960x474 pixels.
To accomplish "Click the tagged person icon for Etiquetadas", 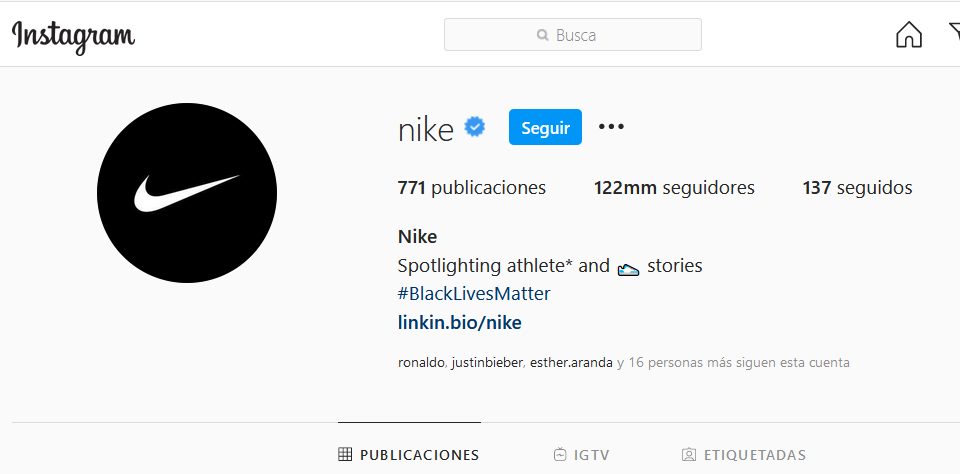I will [689, 455].
